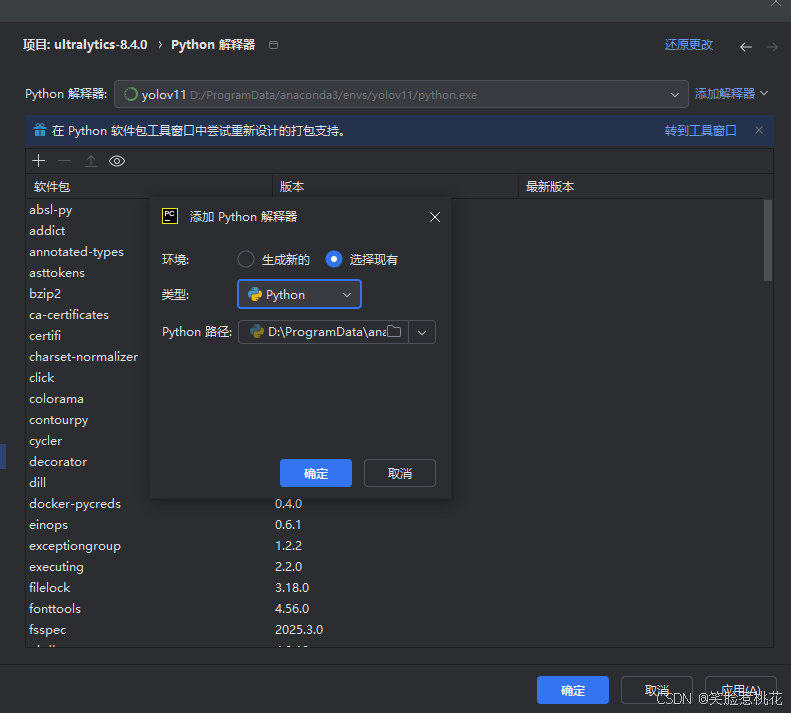The image size is (791, 713).
Task: Click the forward arrow in settings header
Action: (x=772, y=47)
